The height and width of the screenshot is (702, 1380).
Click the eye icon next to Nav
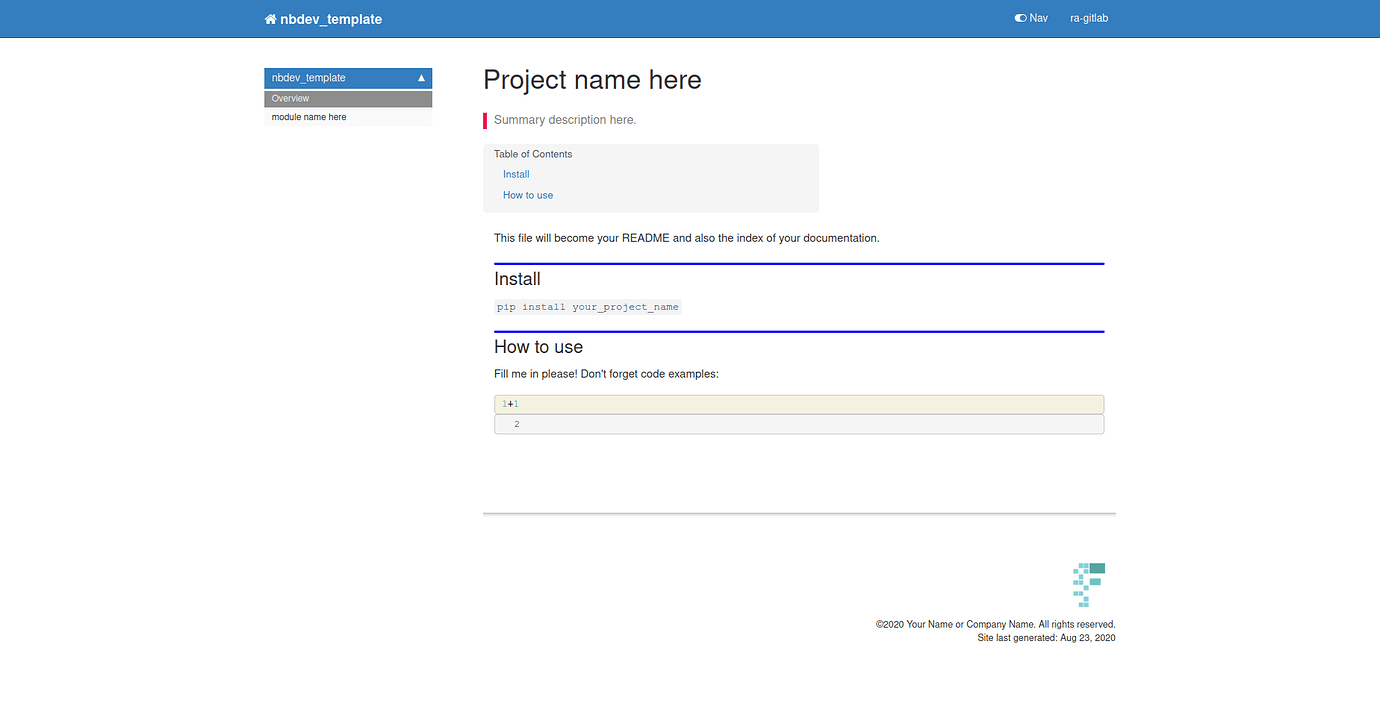pos(1021,17)
